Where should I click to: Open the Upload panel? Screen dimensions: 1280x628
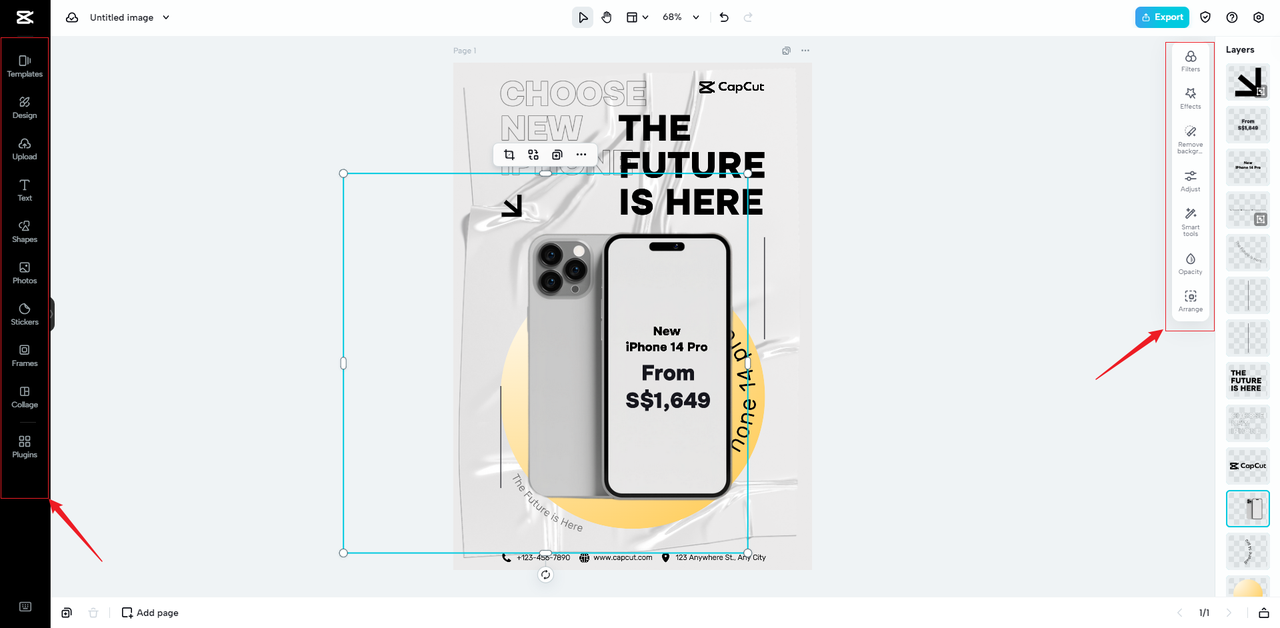(25, 149)
